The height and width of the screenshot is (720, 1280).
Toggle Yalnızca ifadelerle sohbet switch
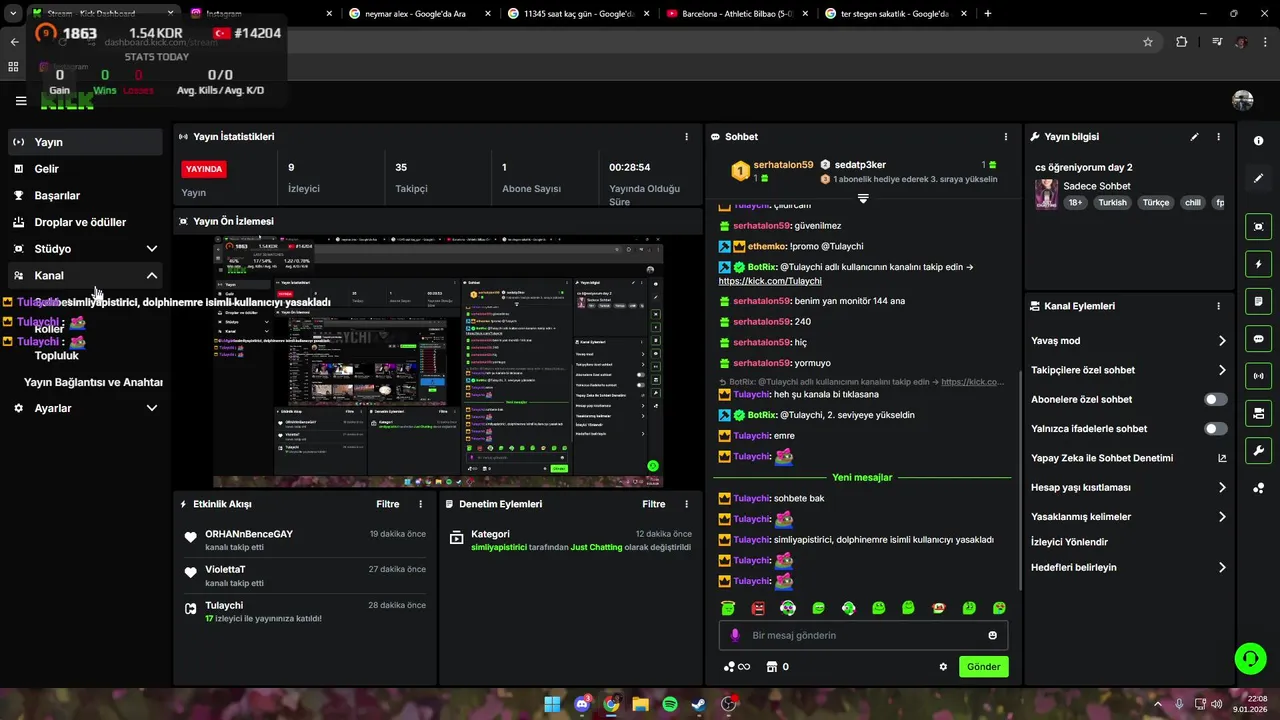coord(1215,429)
